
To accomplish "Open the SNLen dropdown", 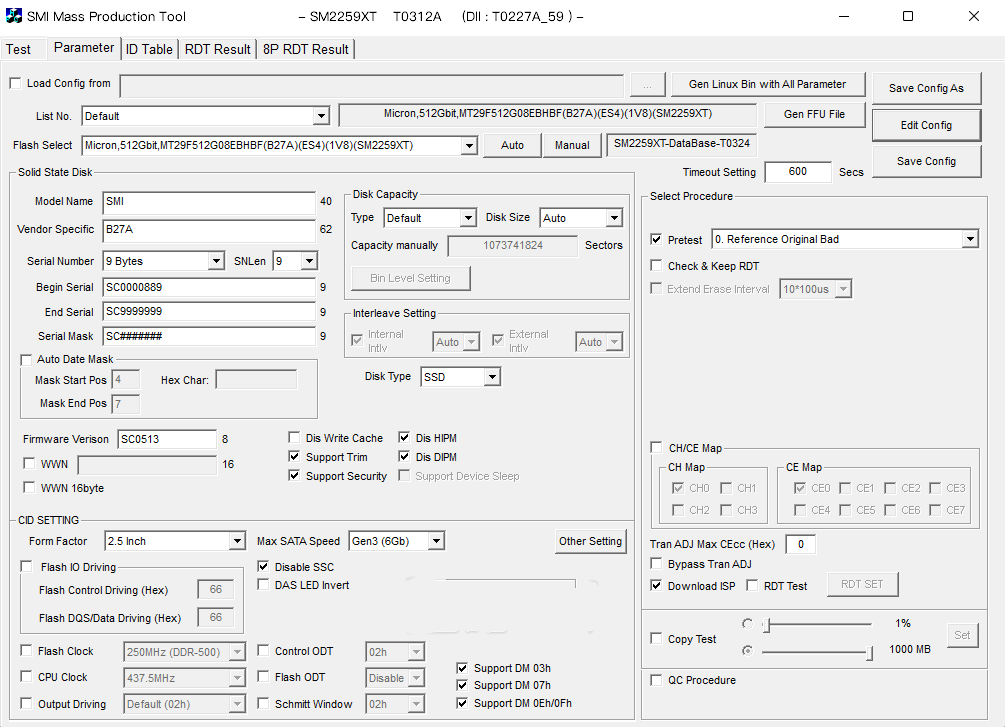I will (x=309, y=261).
